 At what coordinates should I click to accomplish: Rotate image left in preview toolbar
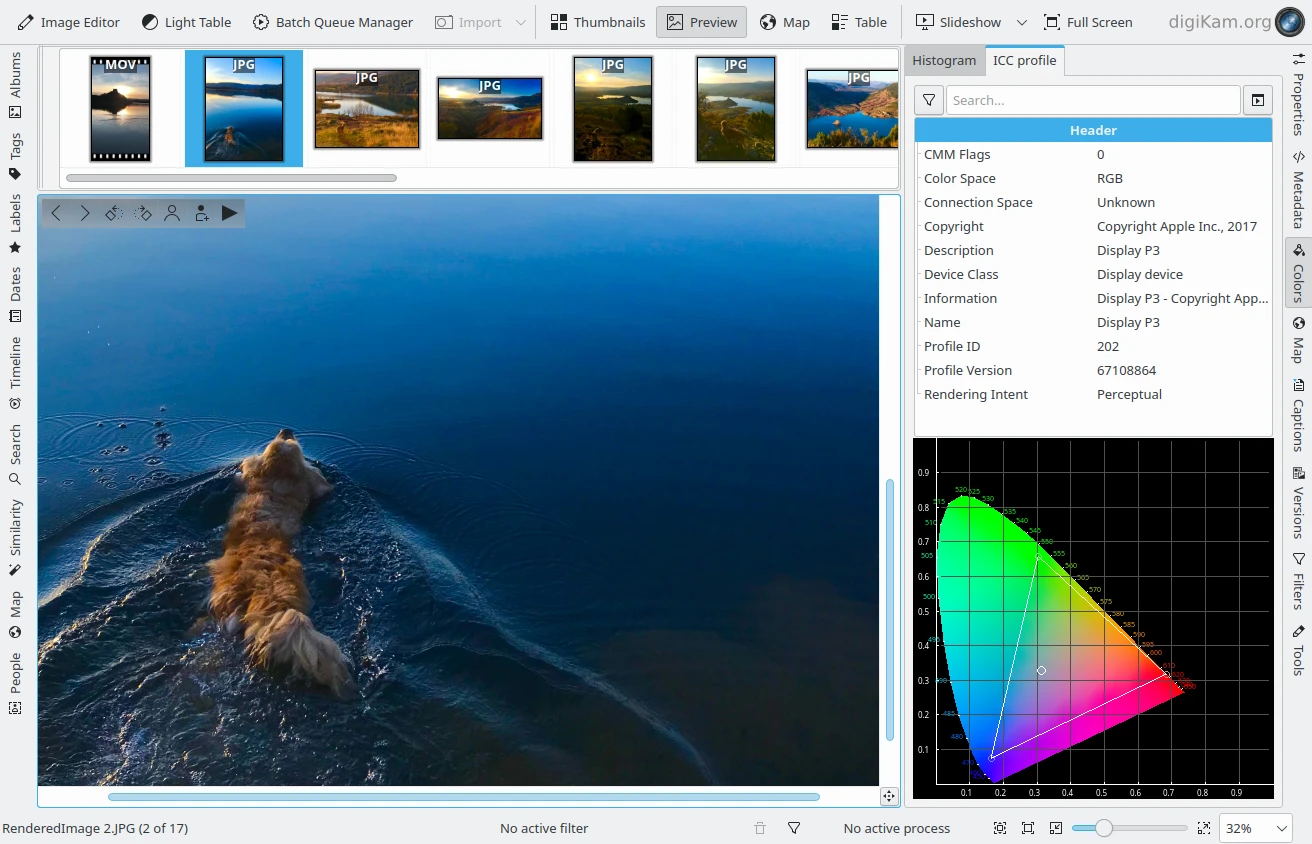click(x=114, y=213)
